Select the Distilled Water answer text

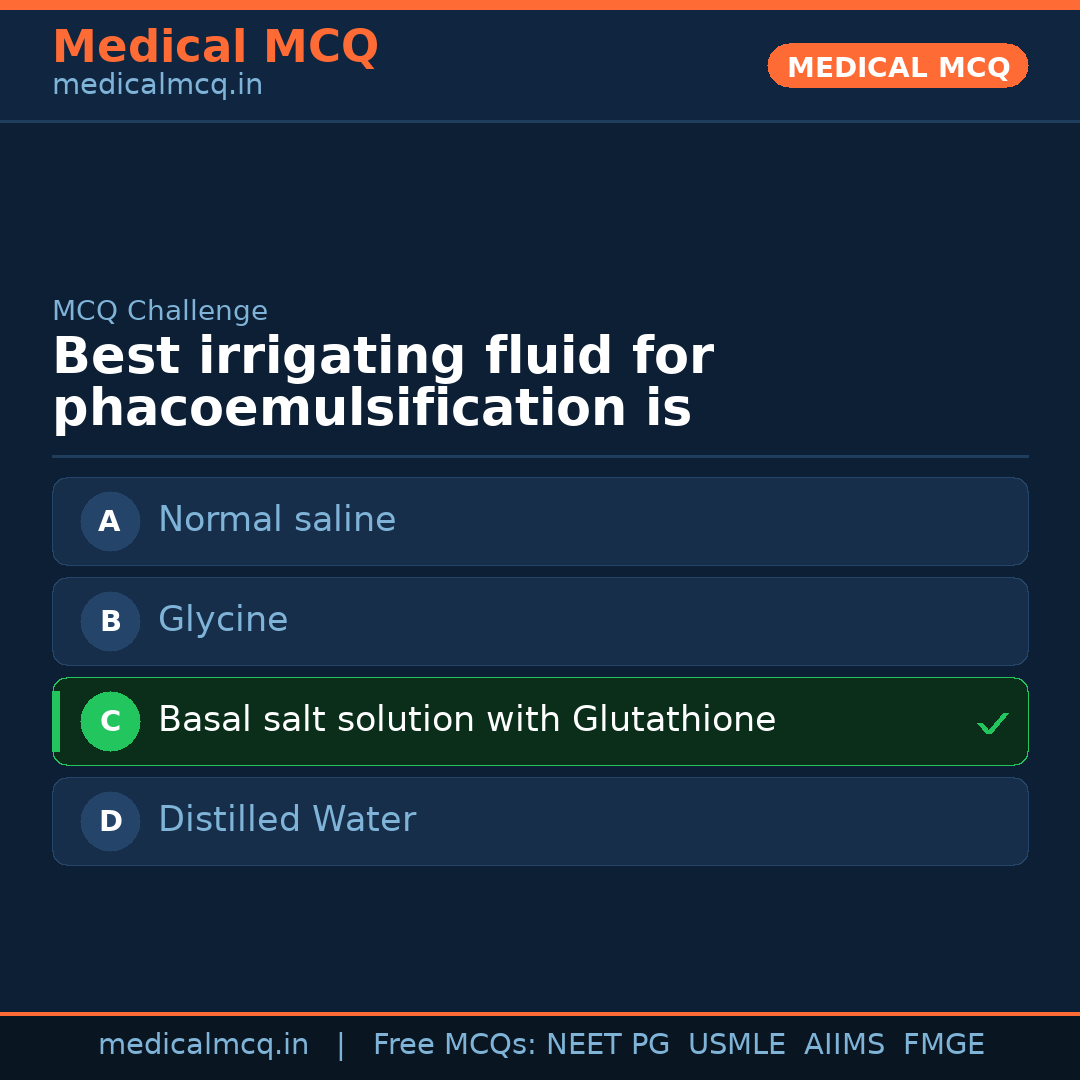point(287,820)
